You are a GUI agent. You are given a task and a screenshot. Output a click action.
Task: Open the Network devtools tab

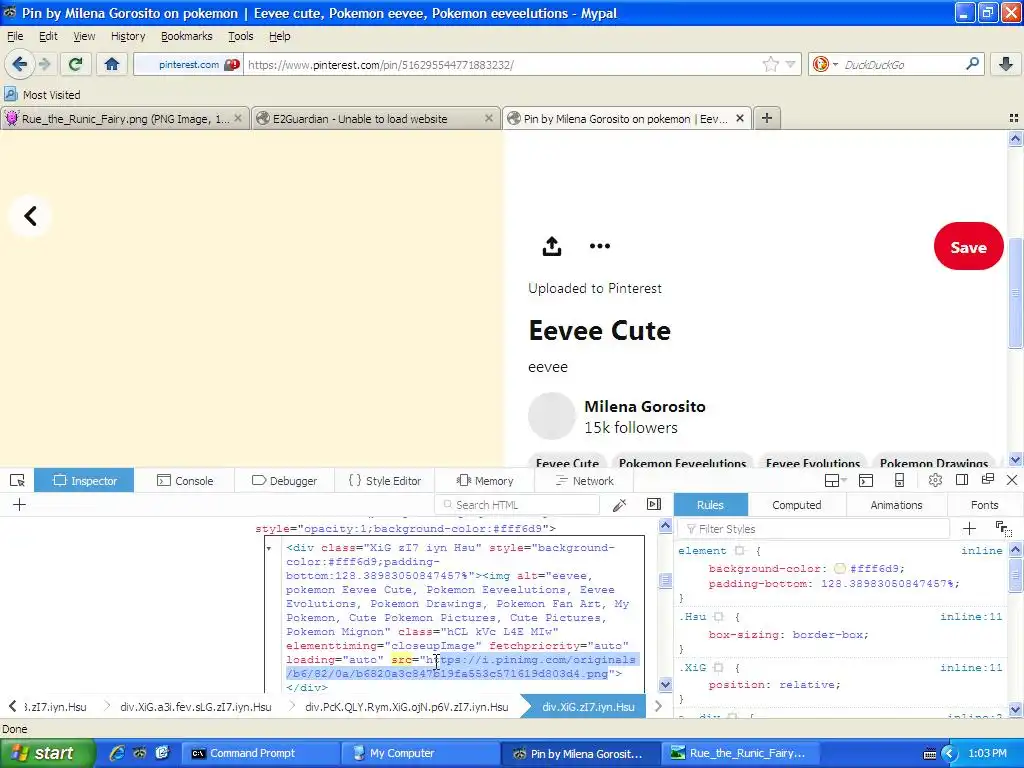584,481
